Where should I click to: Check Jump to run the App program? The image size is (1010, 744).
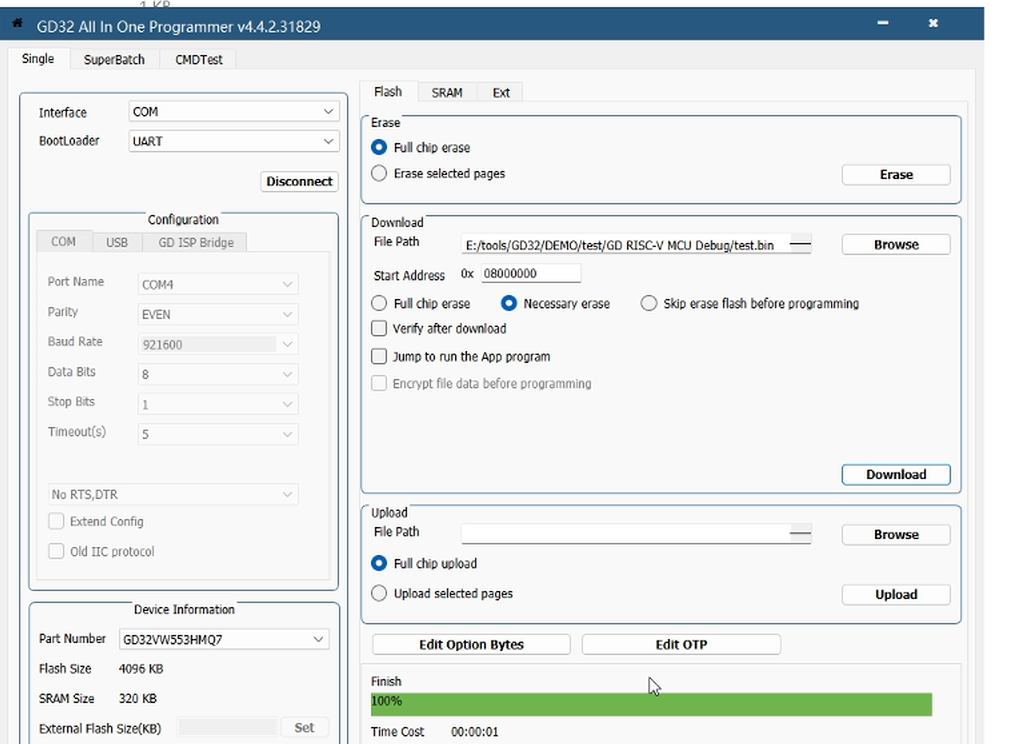tap(379, 357)
